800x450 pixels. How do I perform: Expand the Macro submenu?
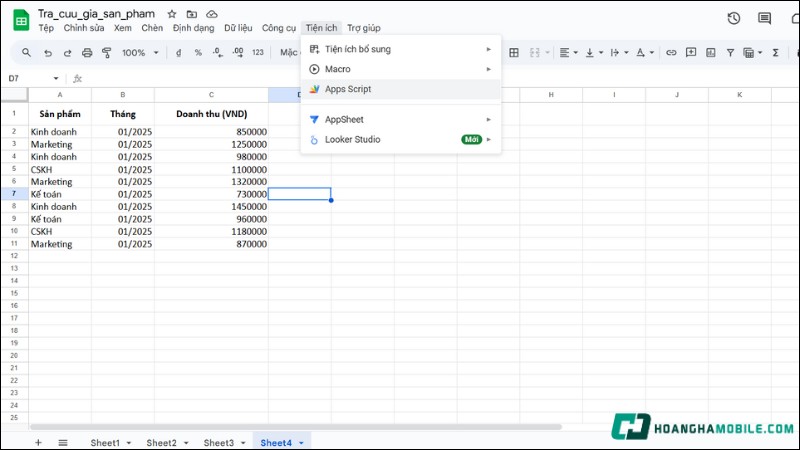[401, 69]
